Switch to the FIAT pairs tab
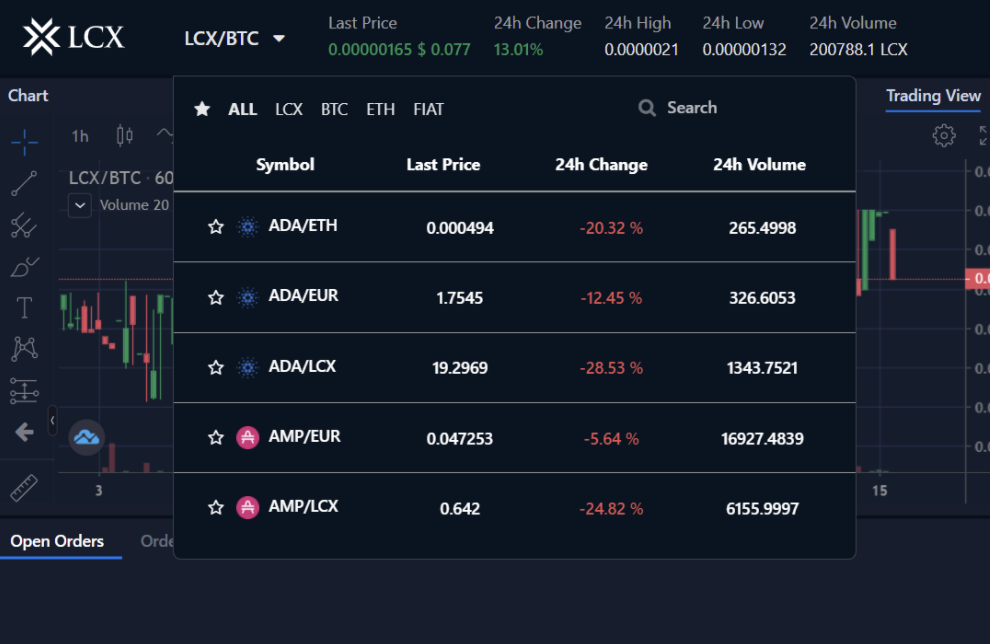990x644 pixels. coord(428,109)
